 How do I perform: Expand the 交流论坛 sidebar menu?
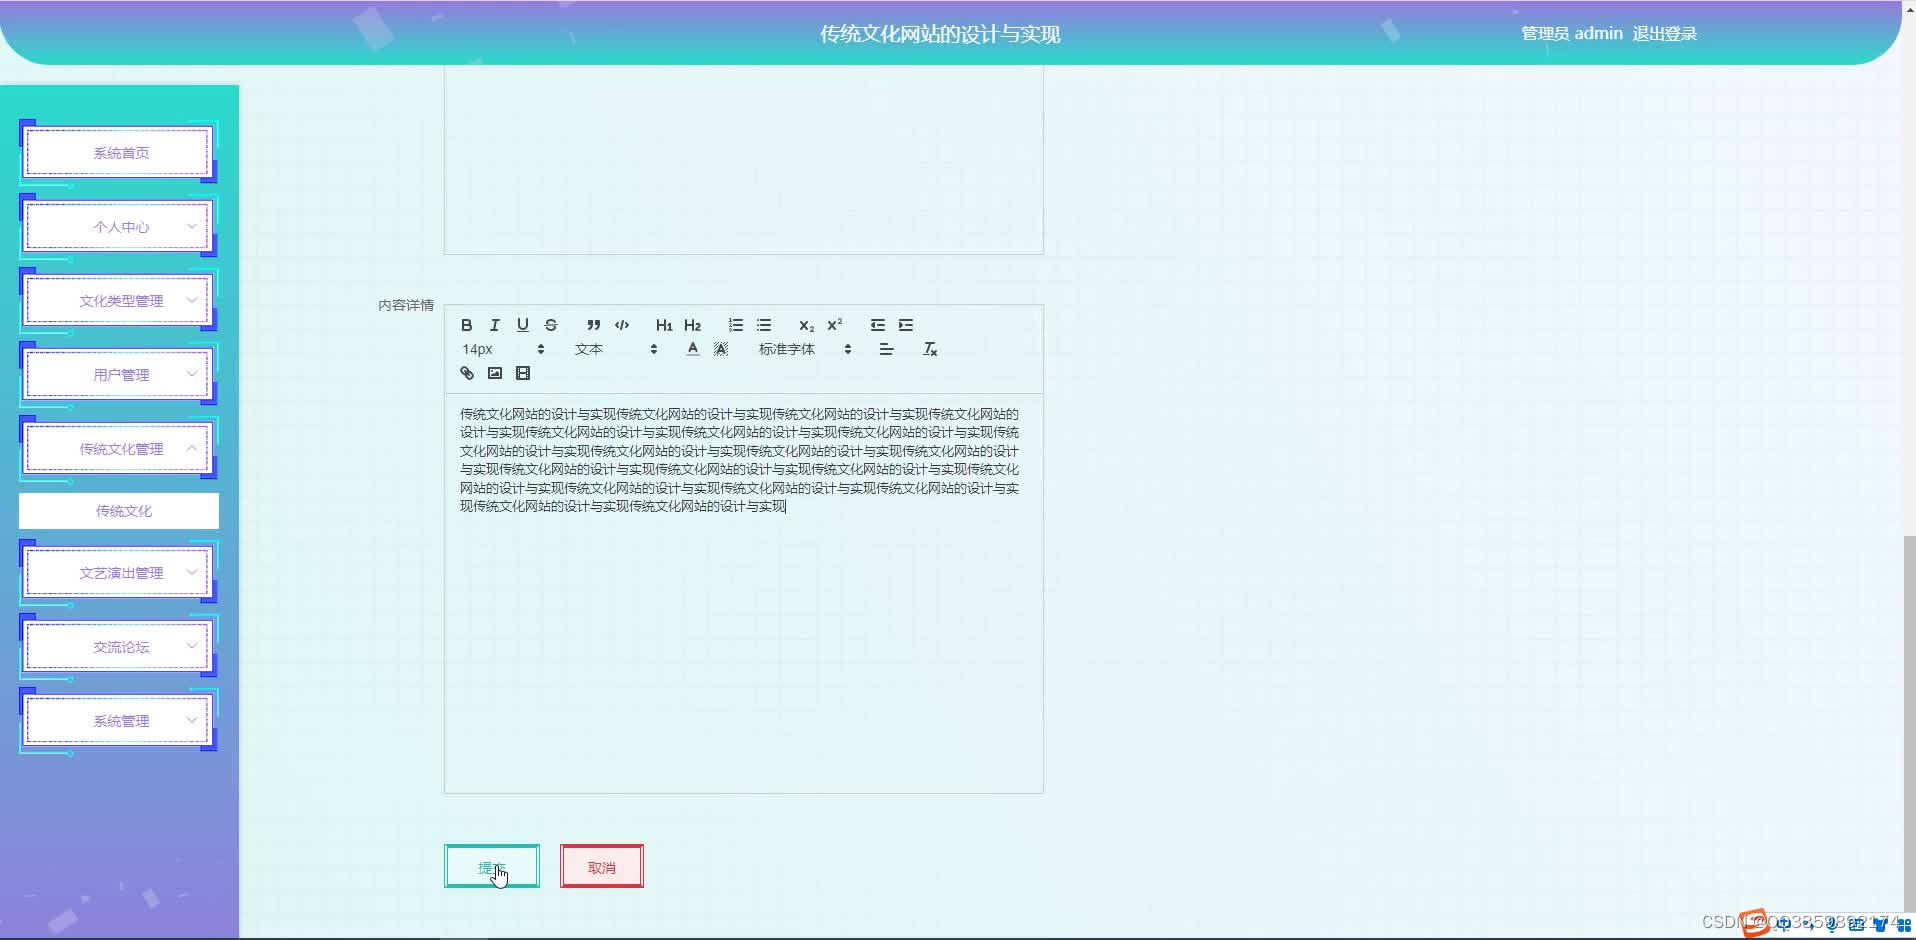[119, 647]
